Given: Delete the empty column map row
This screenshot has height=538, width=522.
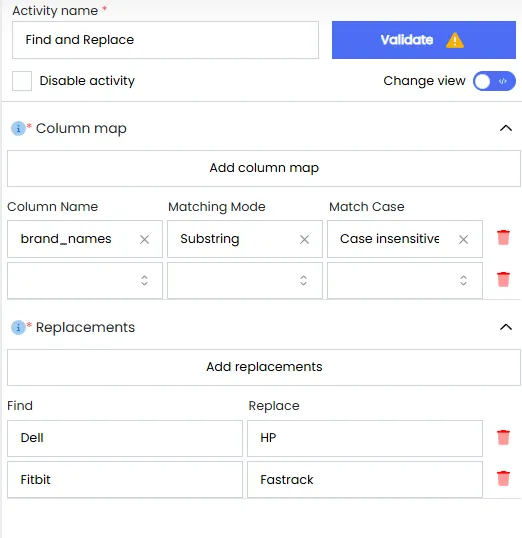Looking at the screenshot, I should click(x=503, y=279).
